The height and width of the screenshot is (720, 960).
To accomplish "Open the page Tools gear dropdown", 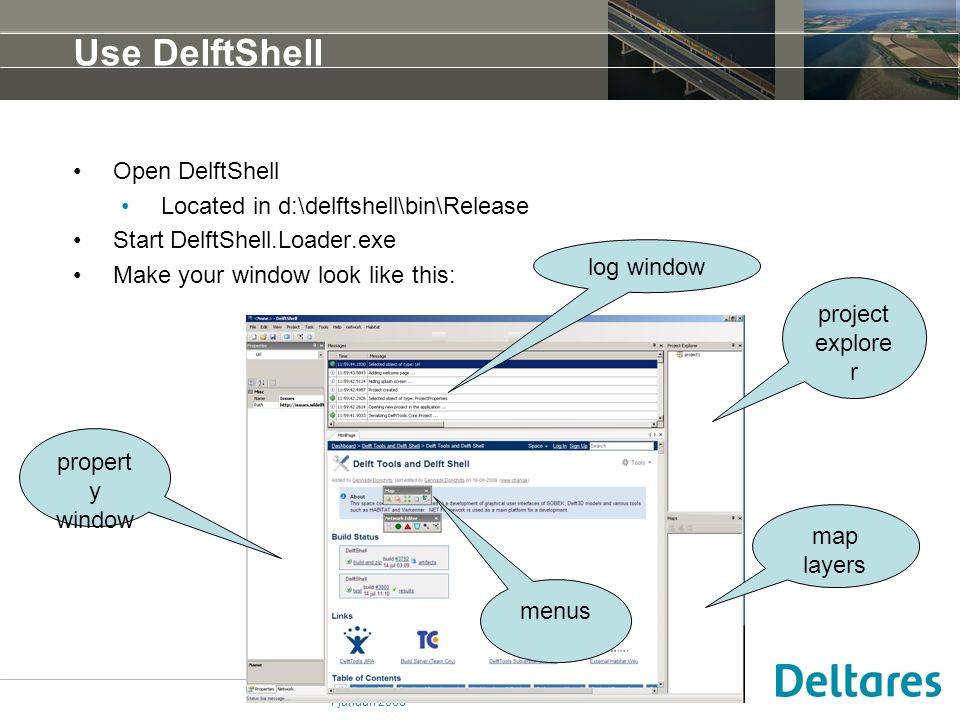I will pos(637,462).
